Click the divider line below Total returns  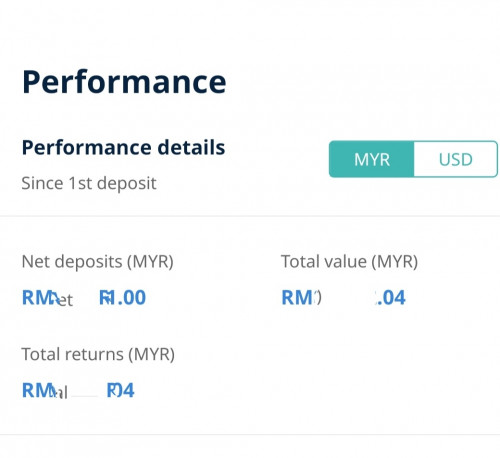click(x=250, y=435)
